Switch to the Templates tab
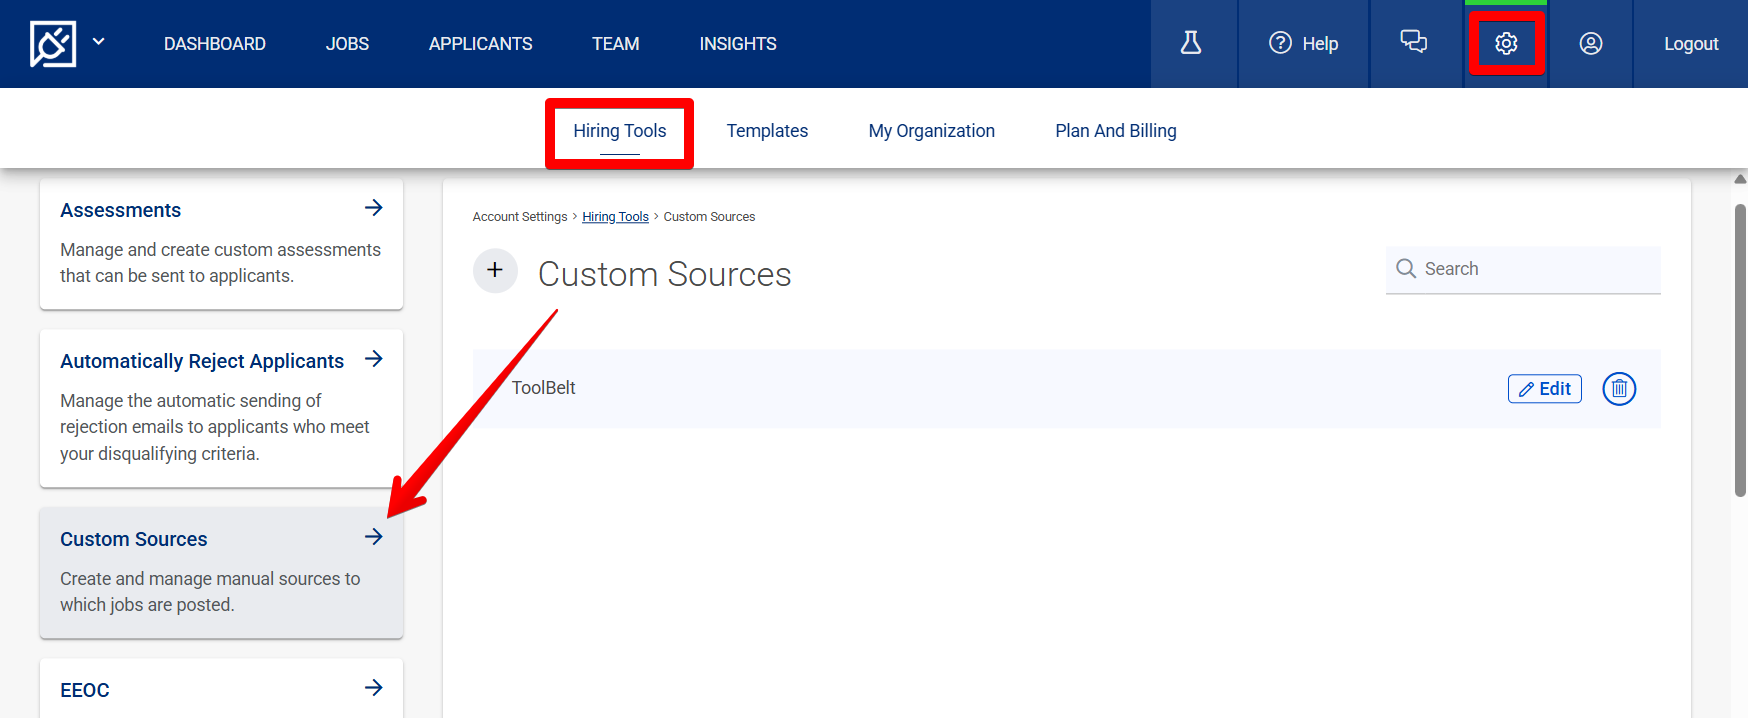 [x=767, y=131]
